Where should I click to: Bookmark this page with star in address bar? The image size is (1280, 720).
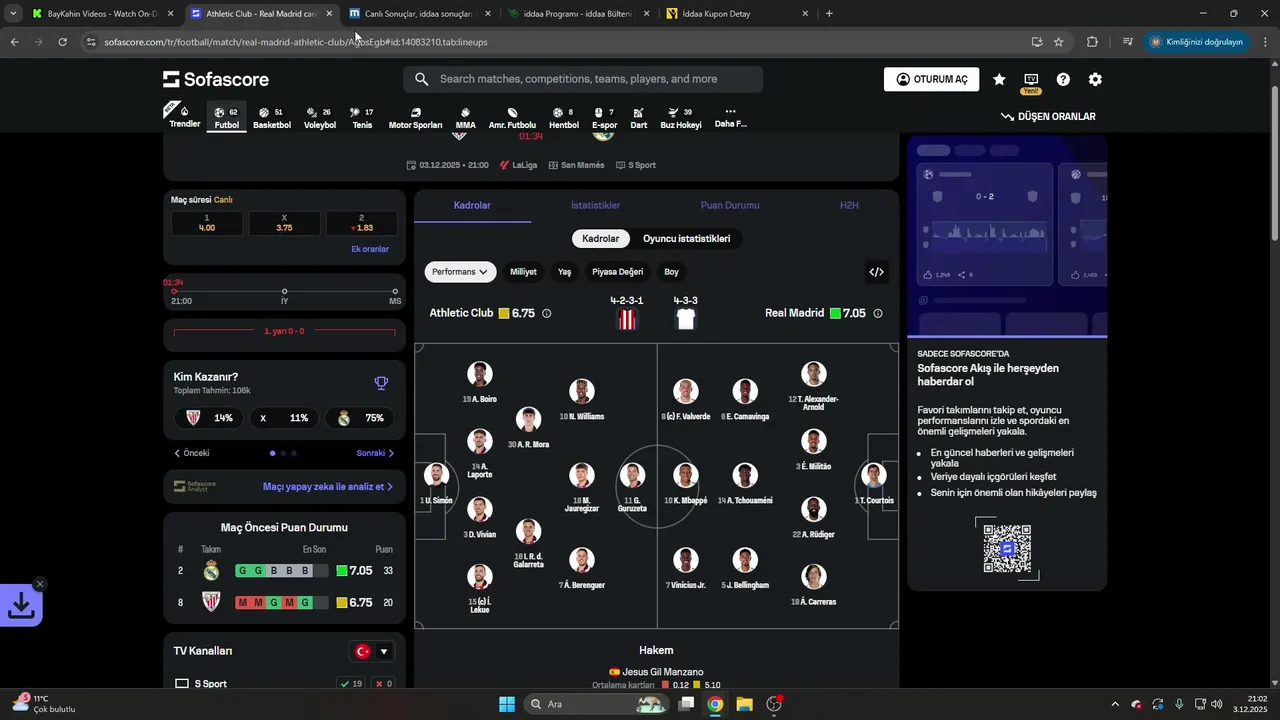click(1058, 42)
